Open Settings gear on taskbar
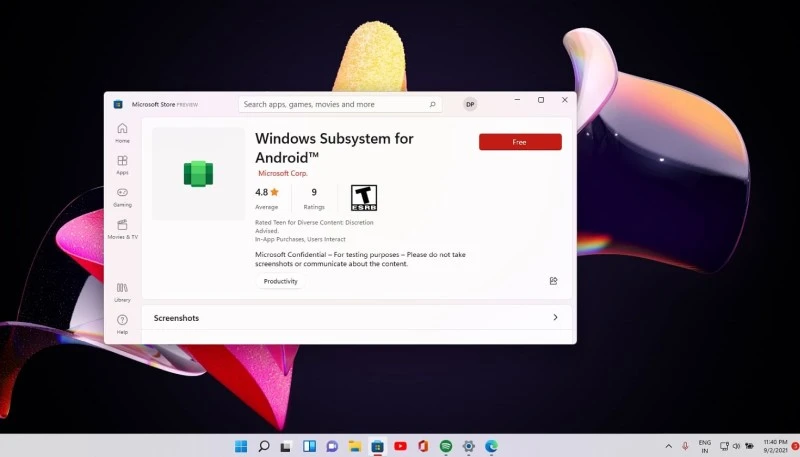 (x=468, y=446)
